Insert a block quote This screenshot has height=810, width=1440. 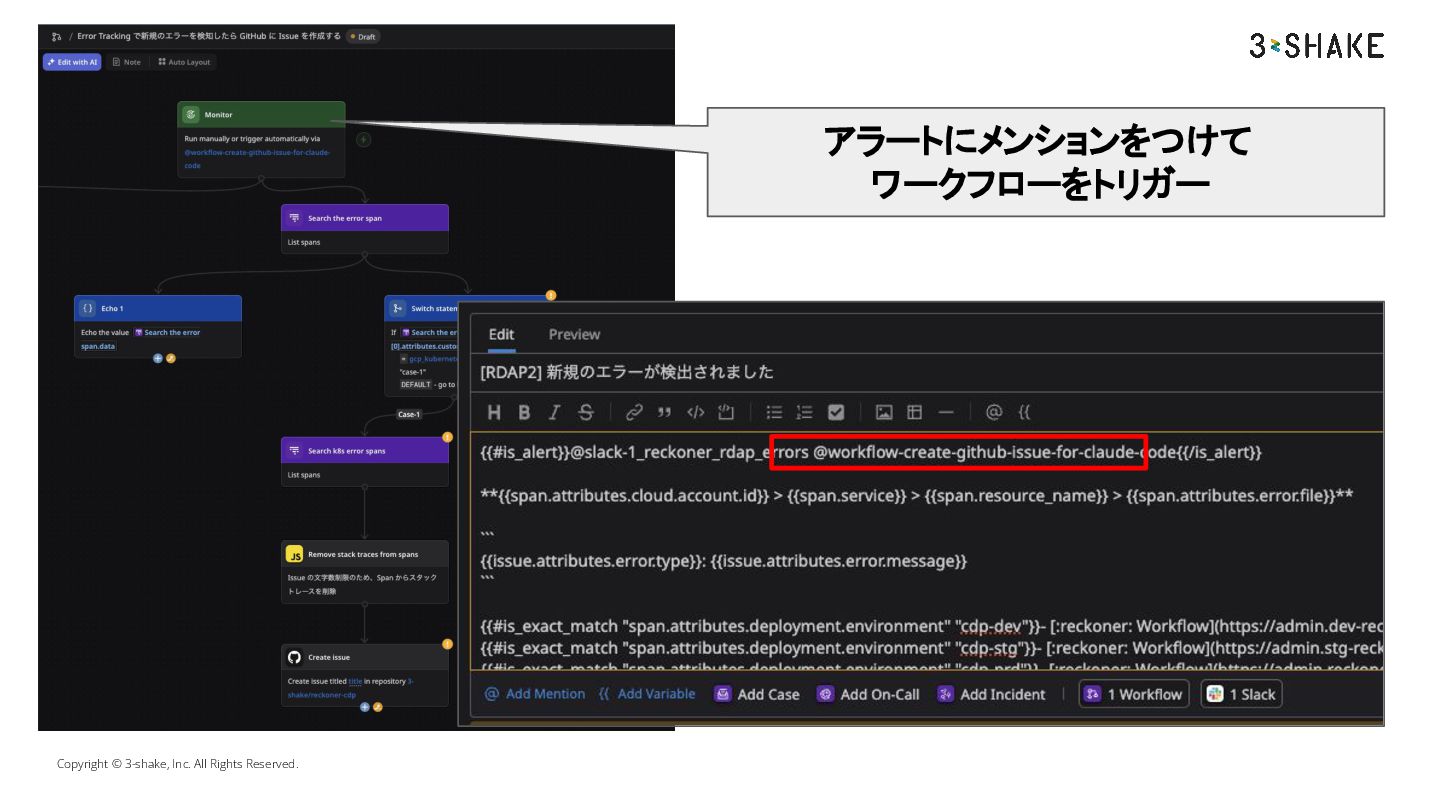[x=664, y=412]
